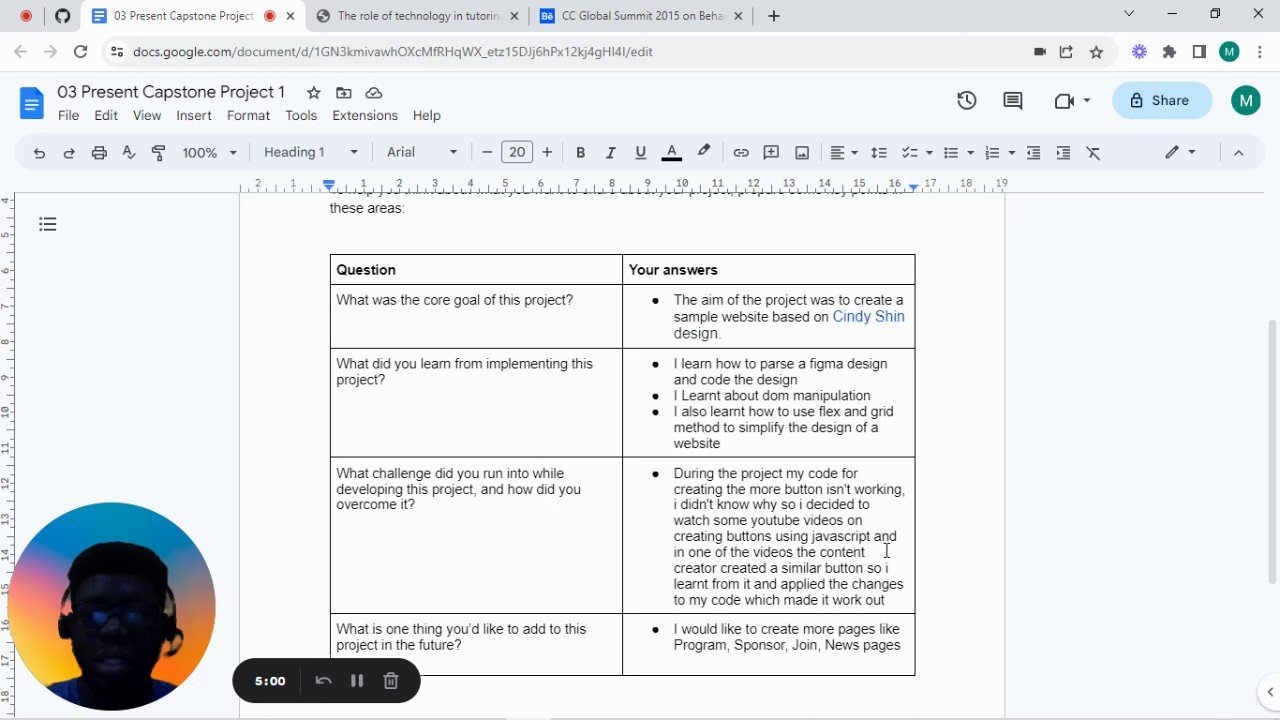Open the comment history panel

click(x=1013, y=100)
